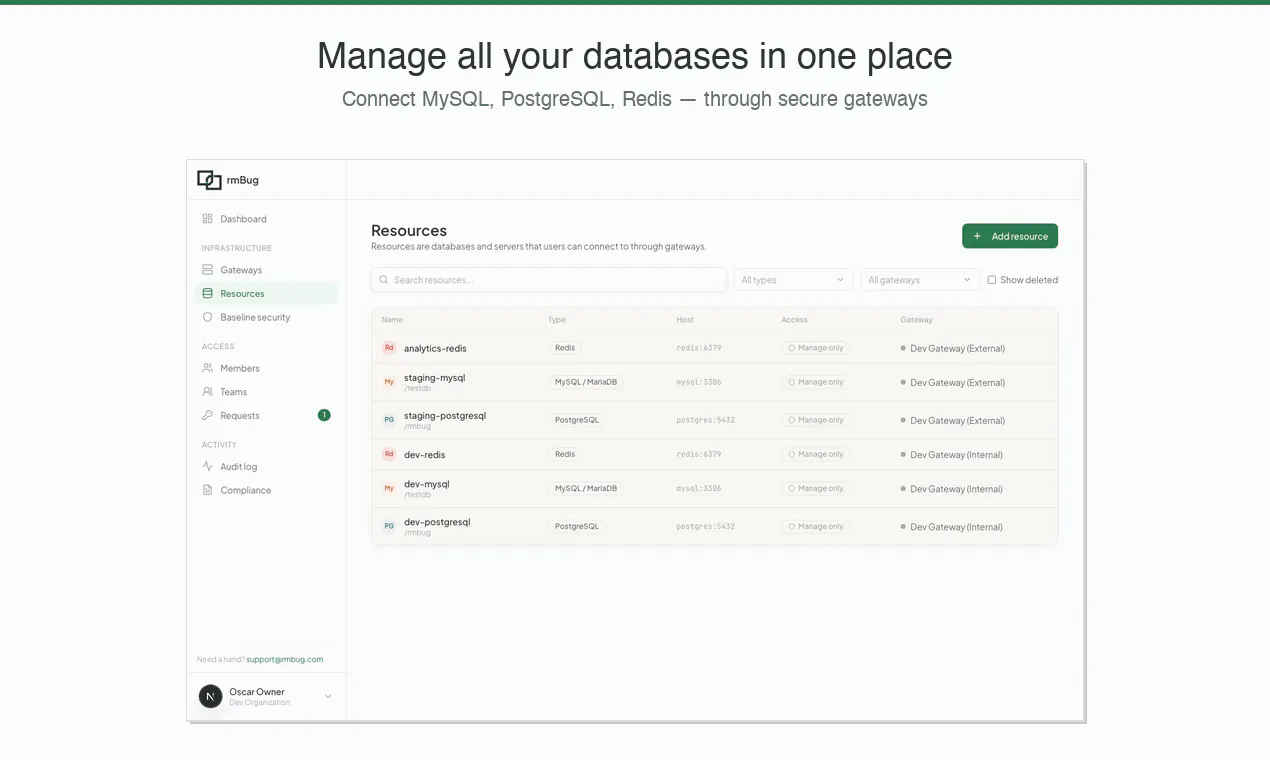Click the Oscar Owner avatar
The width and height of the screenshot is (1270, 760).
[210, 696]
